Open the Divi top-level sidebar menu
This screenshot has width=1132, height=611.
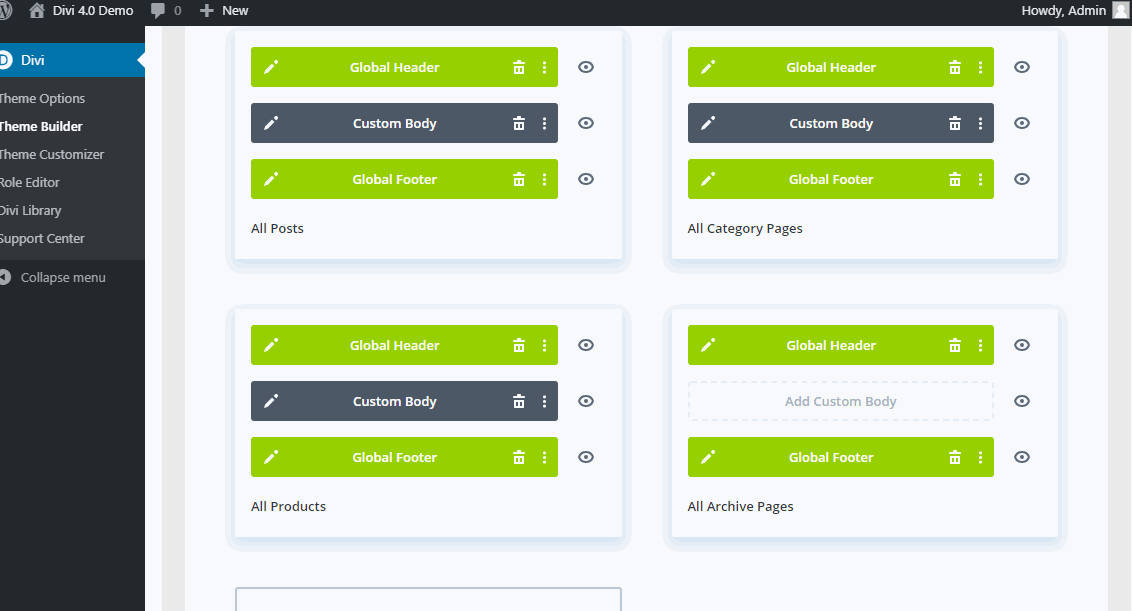pyautogui.click(x=72, y=60)
